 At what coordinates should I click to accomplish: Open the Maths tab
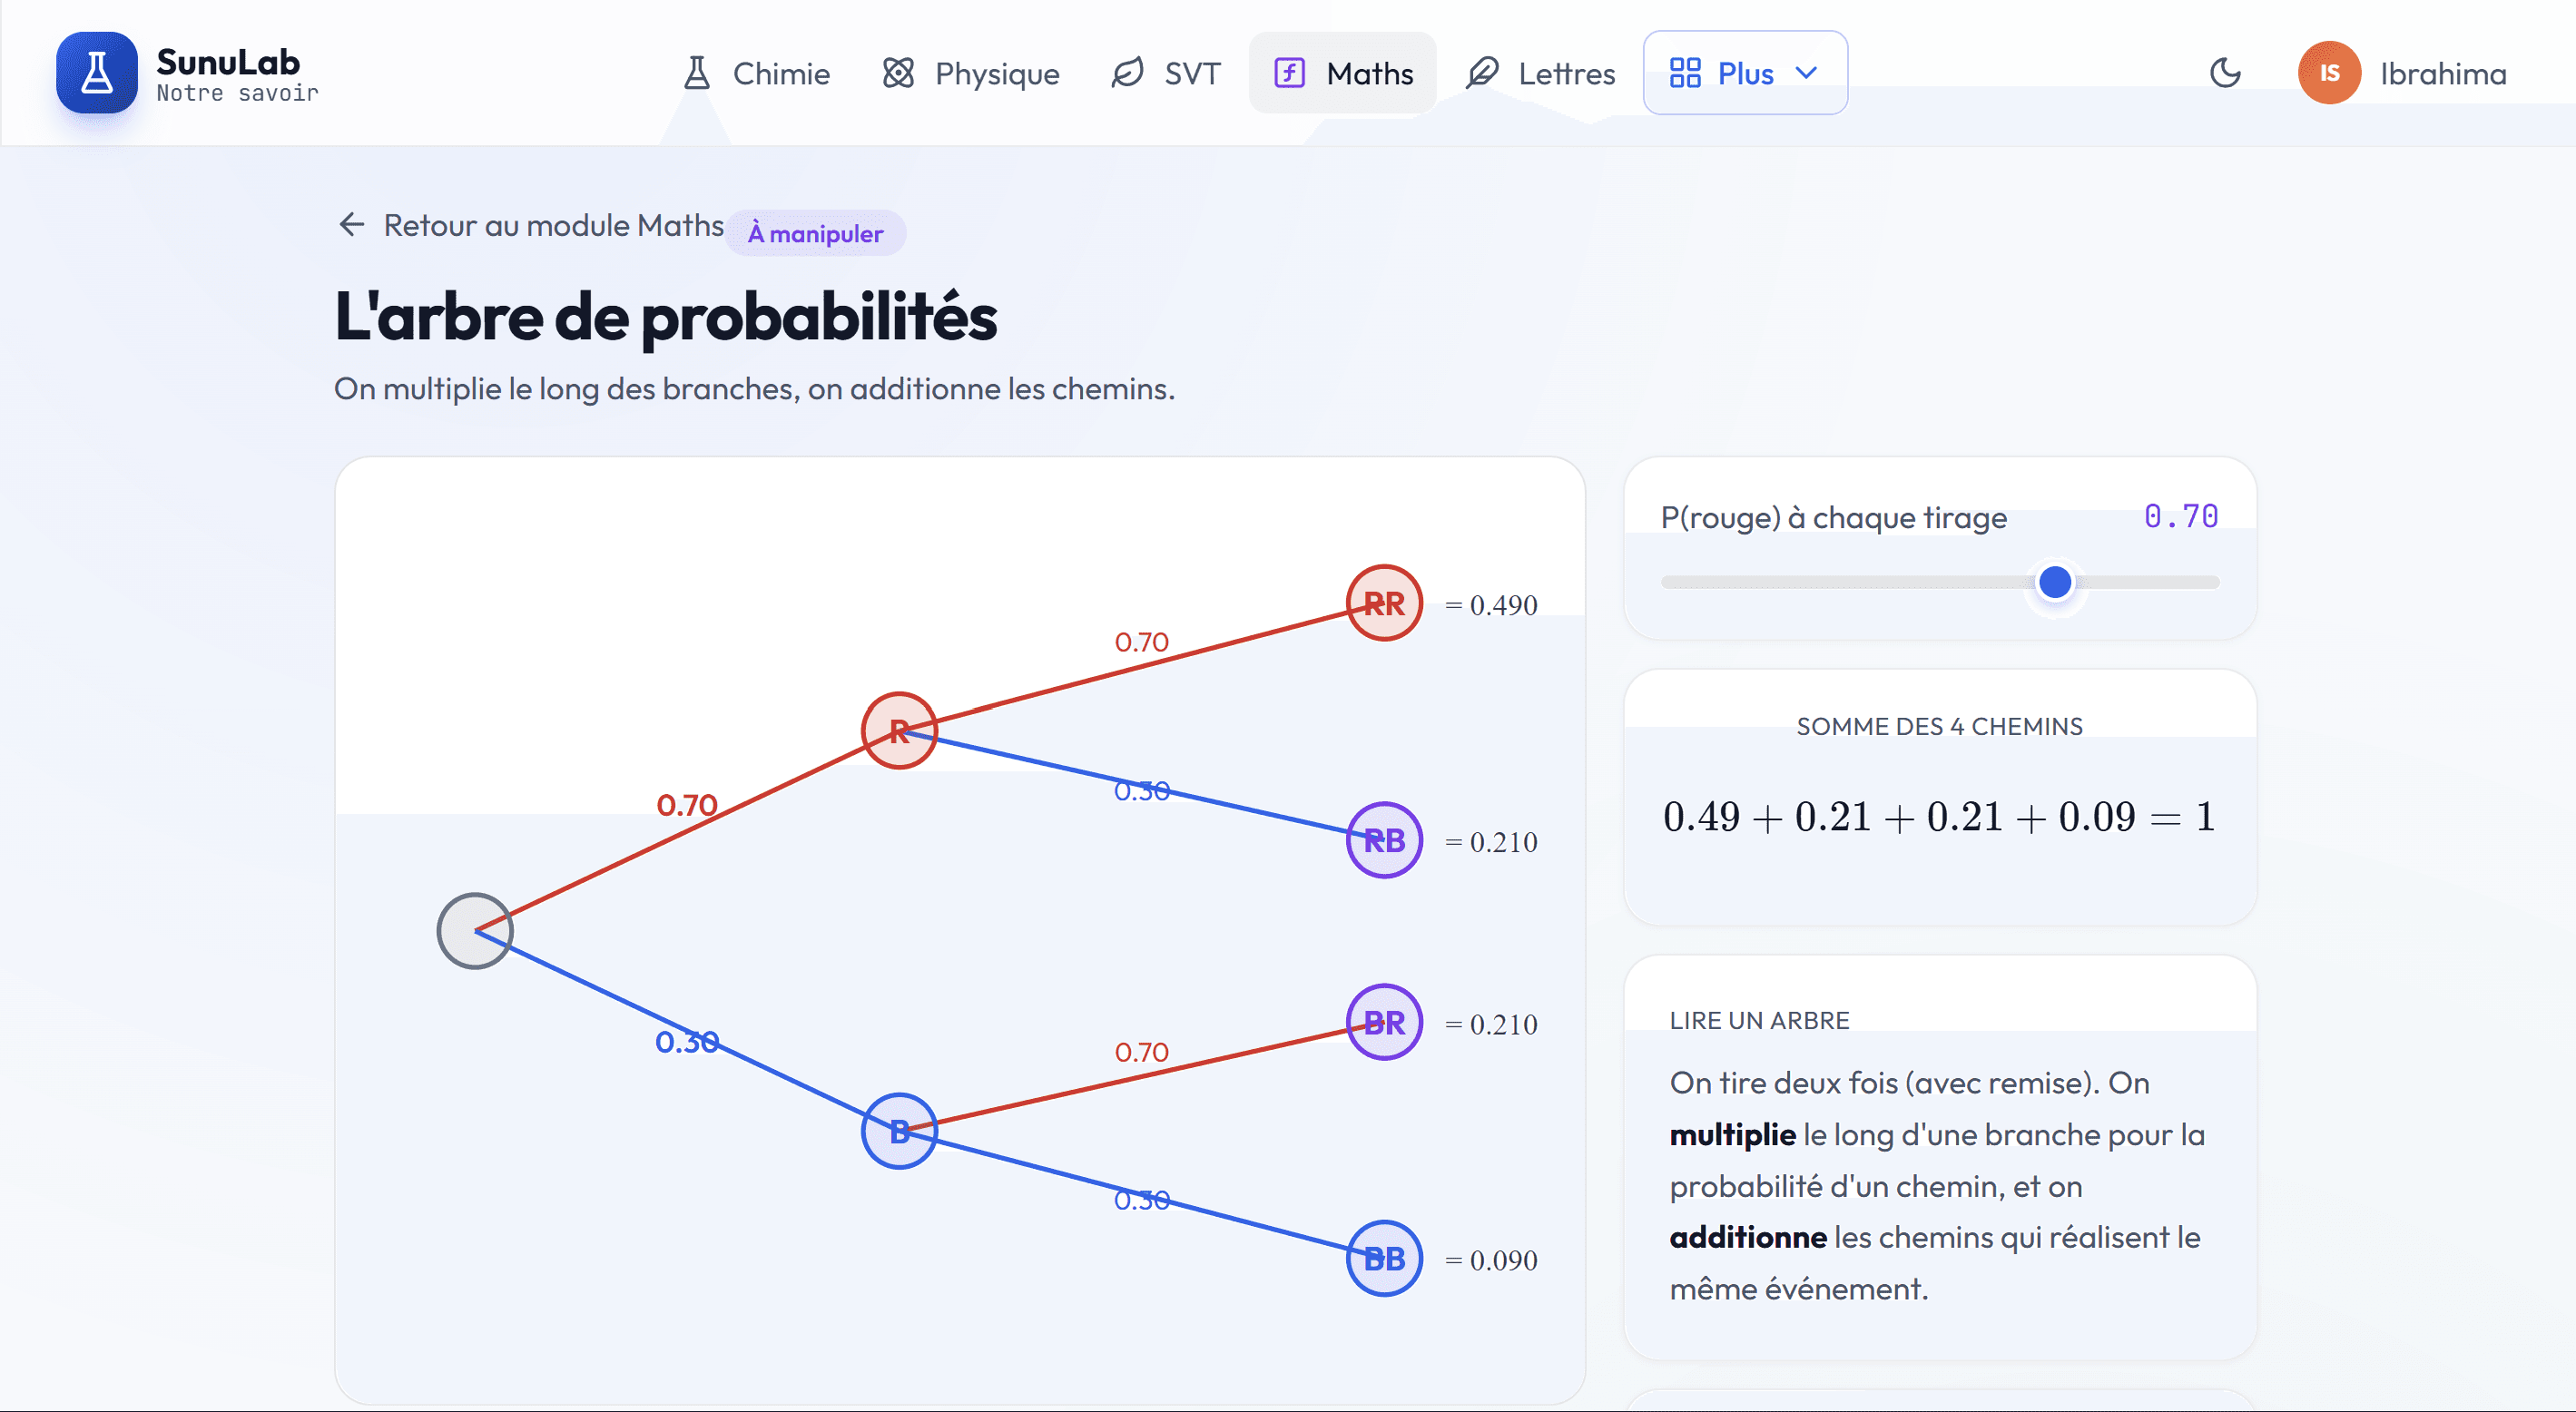(x=1342, y=73)
